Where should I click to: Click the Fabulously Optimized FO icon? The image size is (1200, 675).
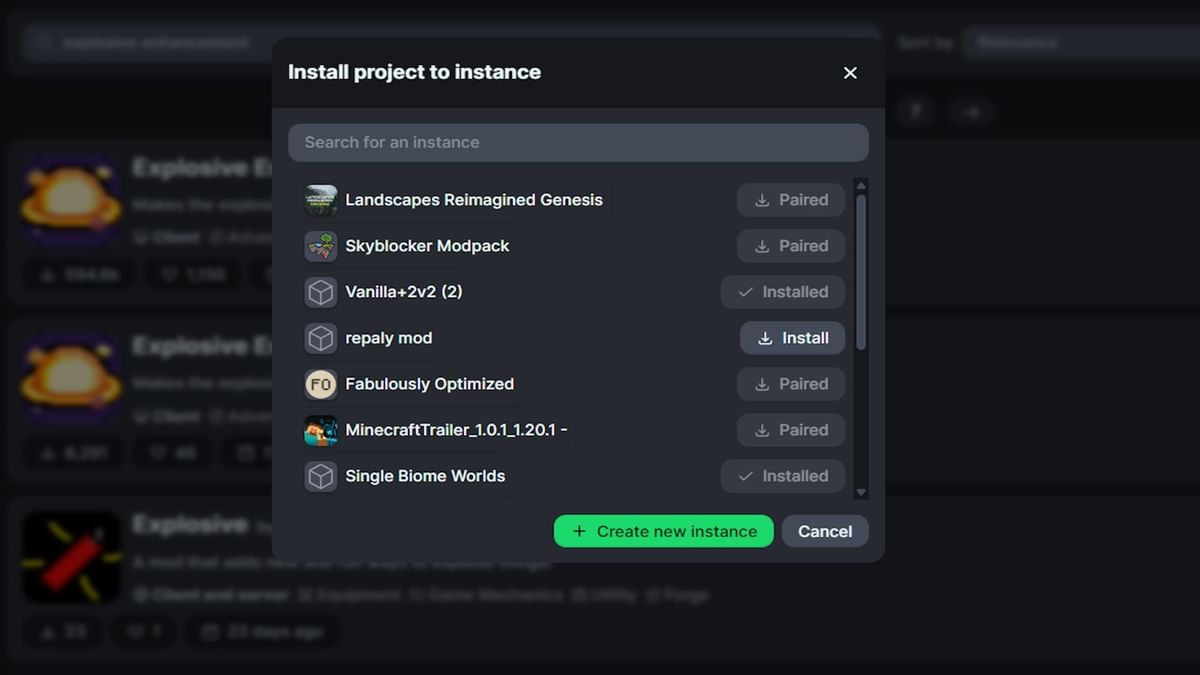click(x=320, y=383)
